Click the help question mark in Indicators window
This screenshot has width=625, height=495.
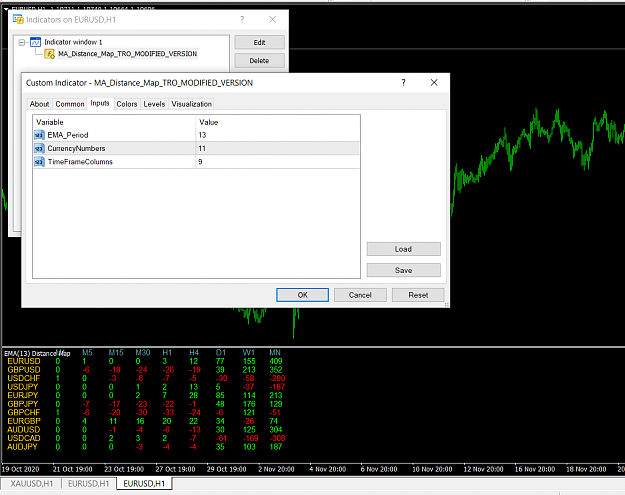coord(242,20)
